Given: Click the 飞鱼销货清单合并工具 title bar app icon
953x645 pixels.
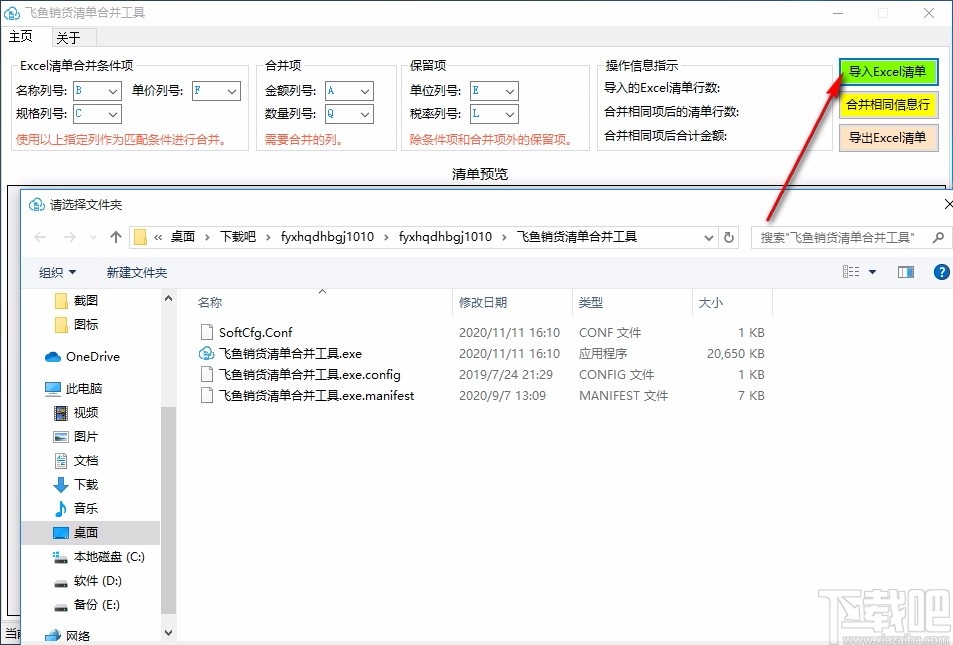Looking at the screenshot, I should tap(13, 12).
